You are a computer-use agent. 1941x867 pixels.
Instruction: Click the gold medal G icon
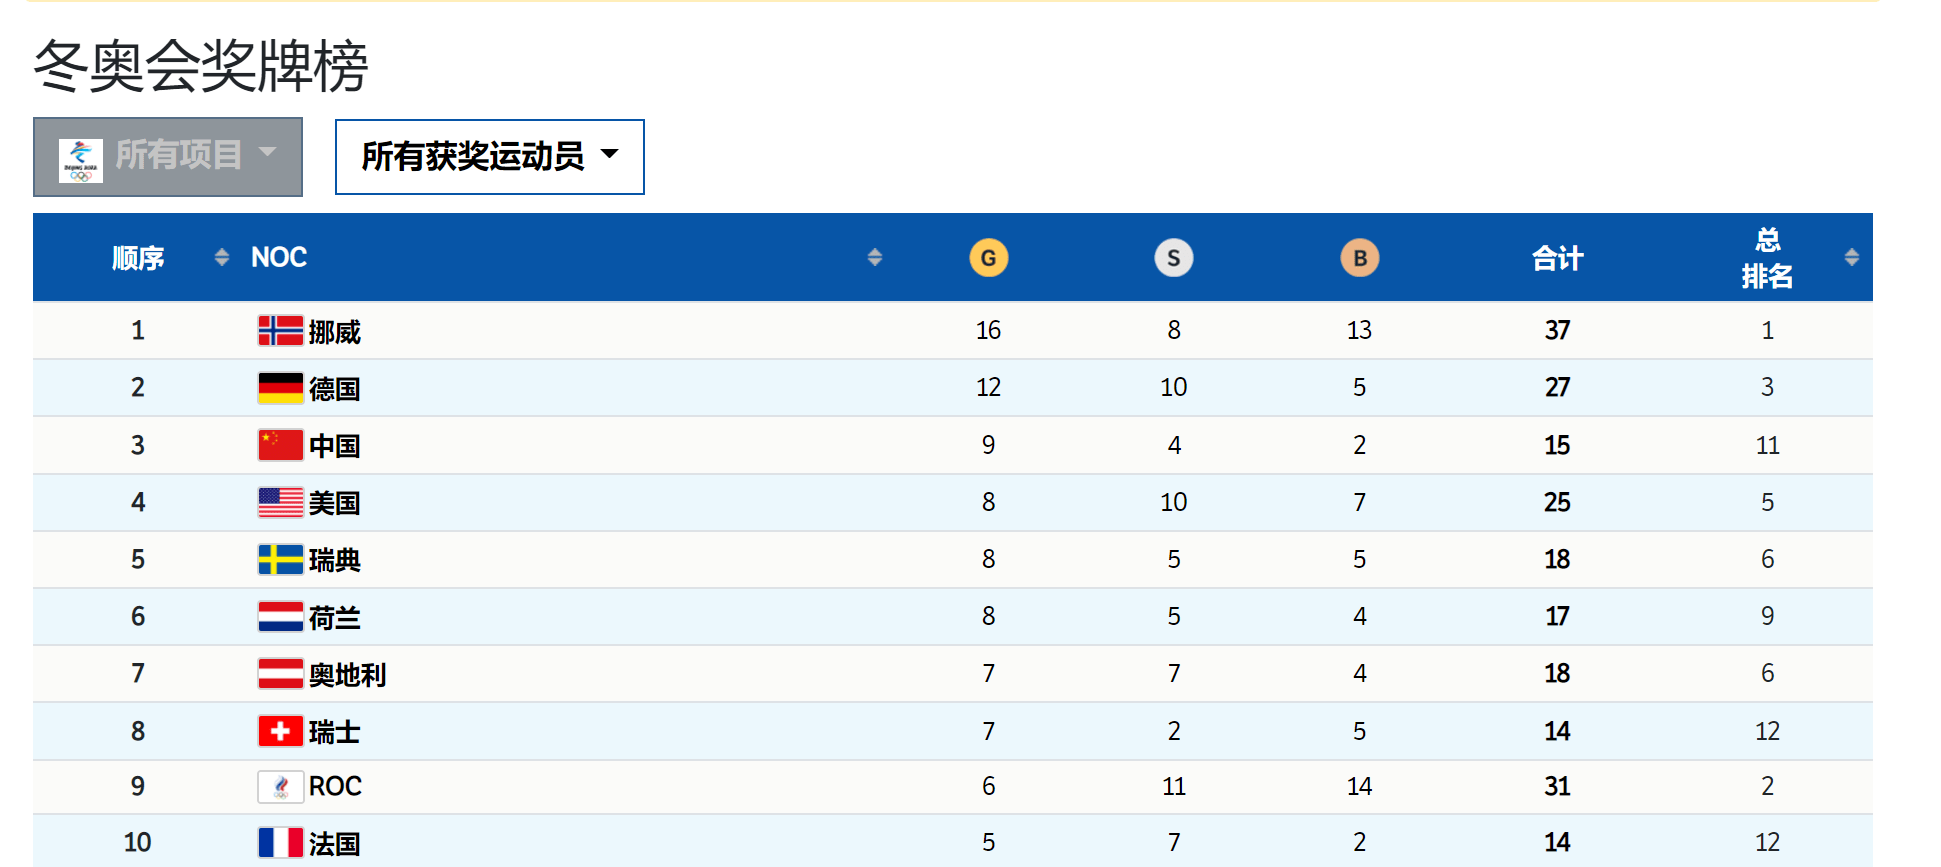click(x=988, y=258)
